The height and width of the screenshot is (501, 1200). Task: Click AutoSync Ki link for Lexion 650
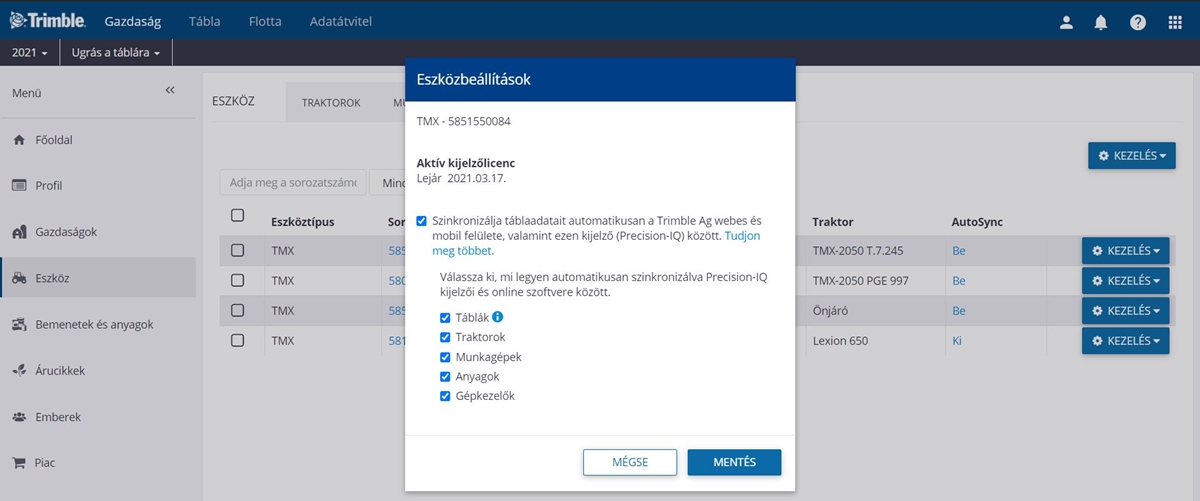pyautogui.click(x=958, y=341)
